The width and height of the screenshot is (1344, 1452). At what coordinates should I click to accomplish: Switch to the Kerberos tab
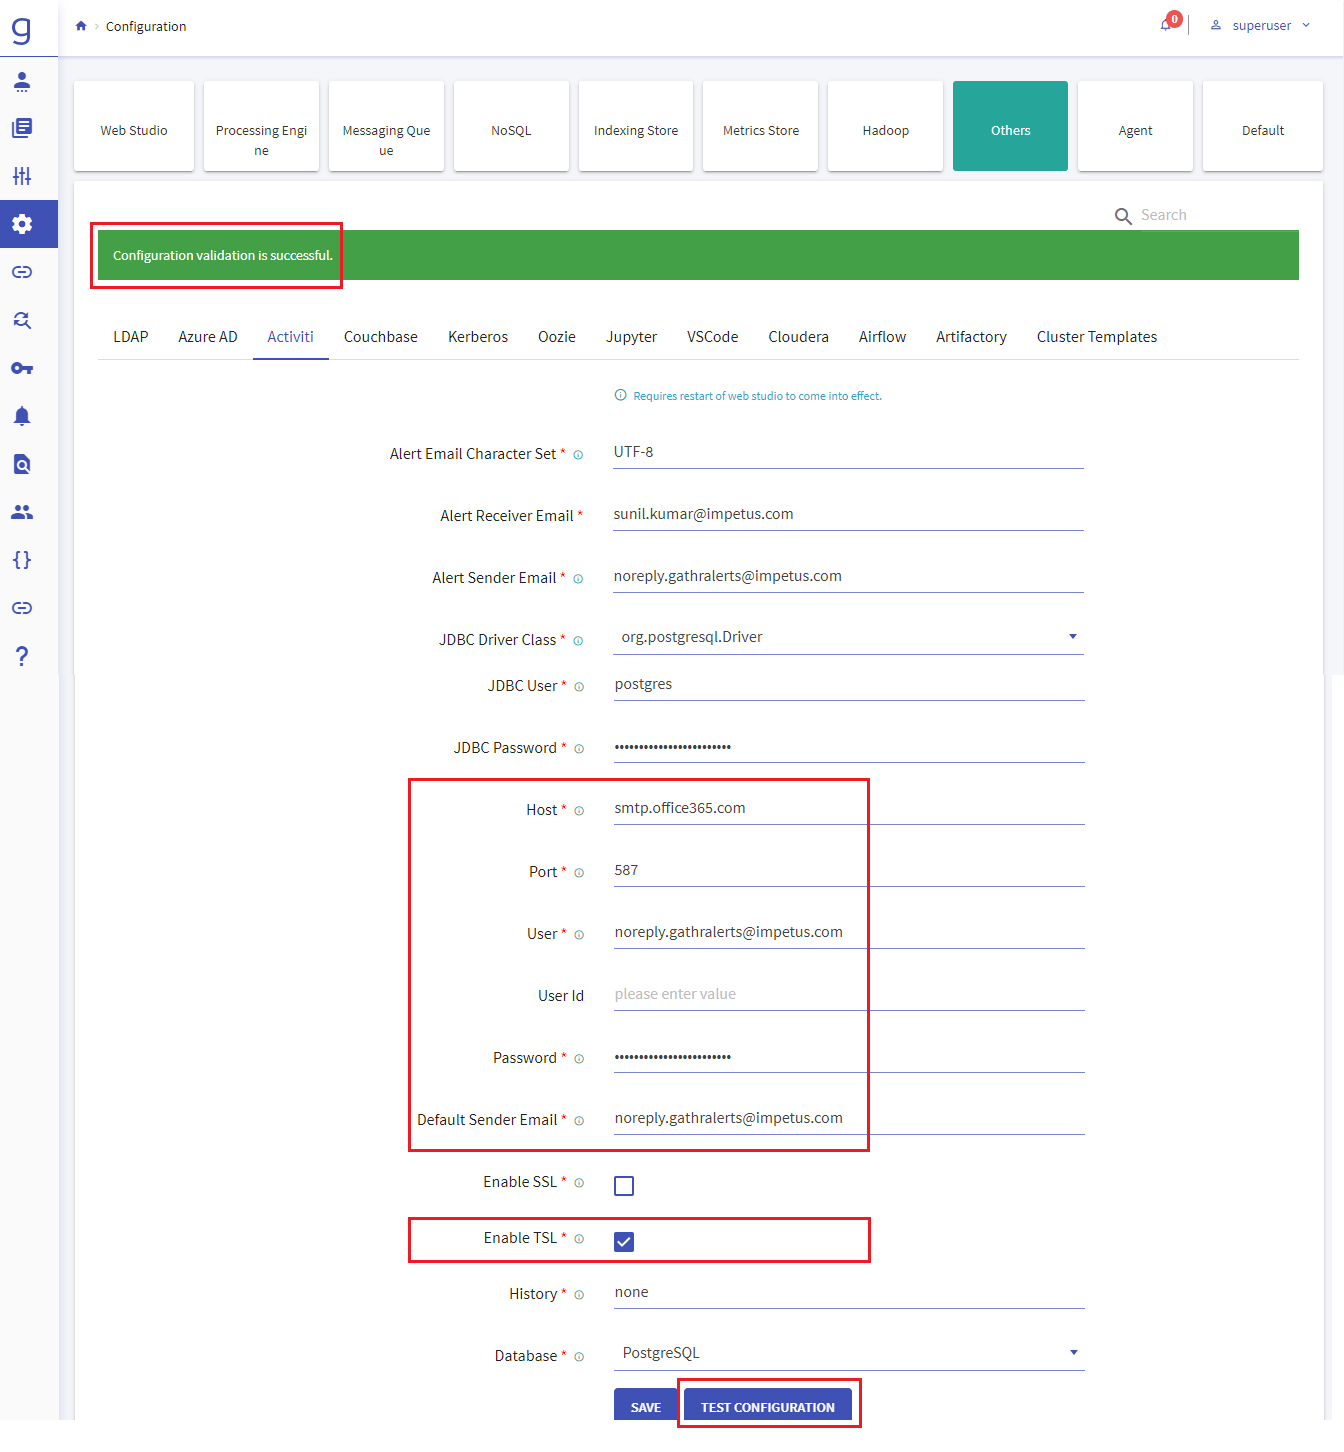477,337
